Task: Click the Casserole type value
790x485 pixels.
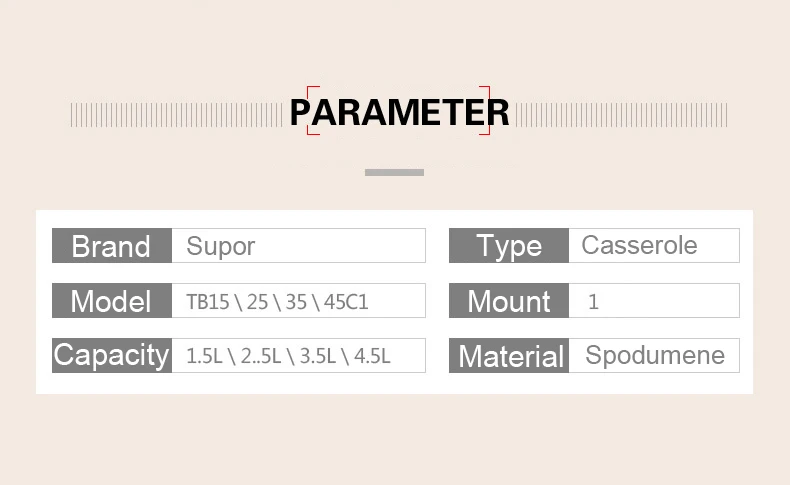Action: pyautogui.click(x=639, y=245)
